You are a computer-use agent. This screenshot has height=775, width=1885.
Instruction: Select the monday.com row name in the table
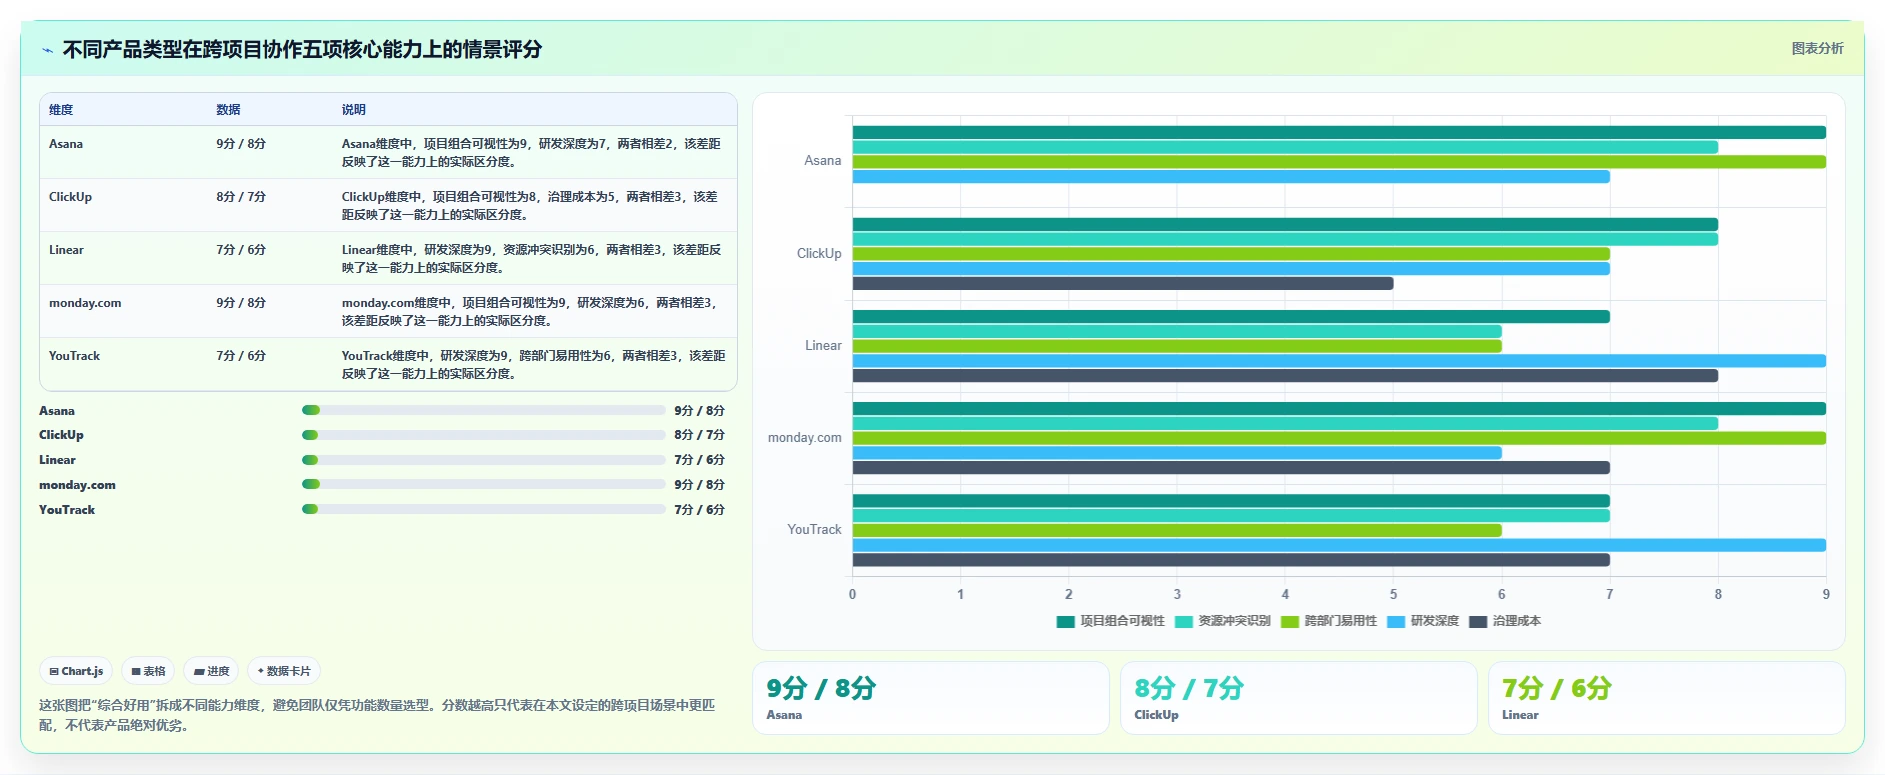point(85,303)
